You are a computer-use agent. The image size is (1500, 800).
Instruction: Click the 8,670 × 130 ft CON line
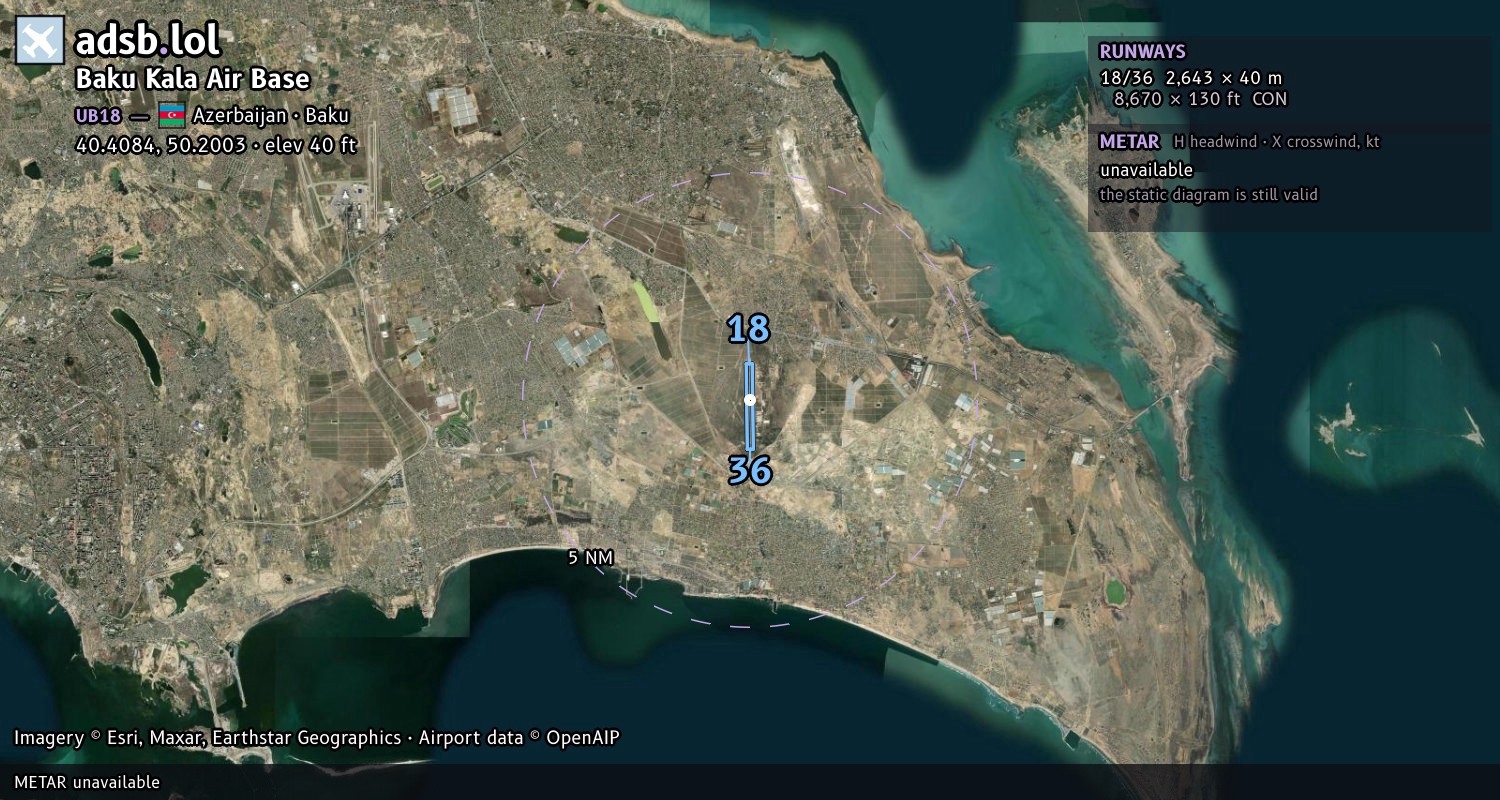point(1200,99)
